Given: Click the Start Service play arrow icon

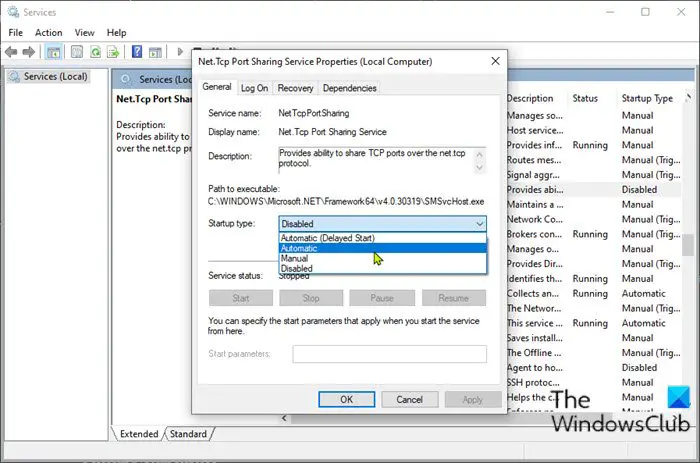Looking at the screenshot, I should (180, 52).
